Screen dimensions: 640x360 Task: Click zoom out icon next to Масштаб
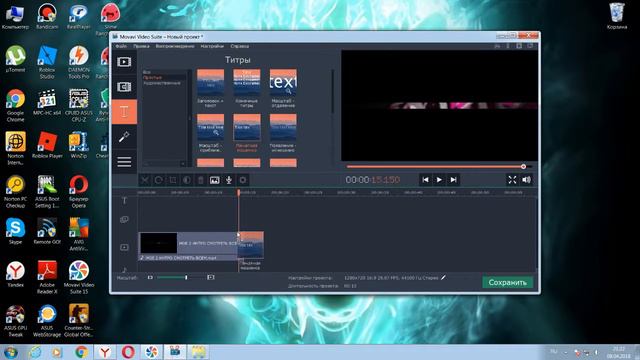click(x=150, y=278)
